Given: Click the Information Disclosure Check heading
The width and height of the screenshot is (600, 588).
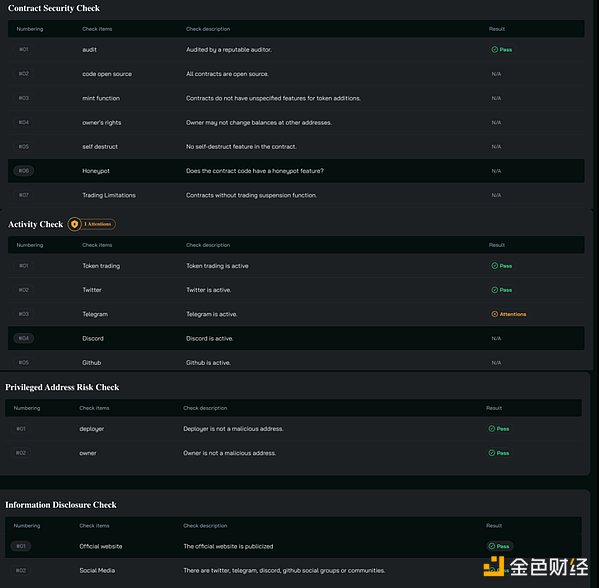Looking at the screenshot, I should (x=61, y=505).
